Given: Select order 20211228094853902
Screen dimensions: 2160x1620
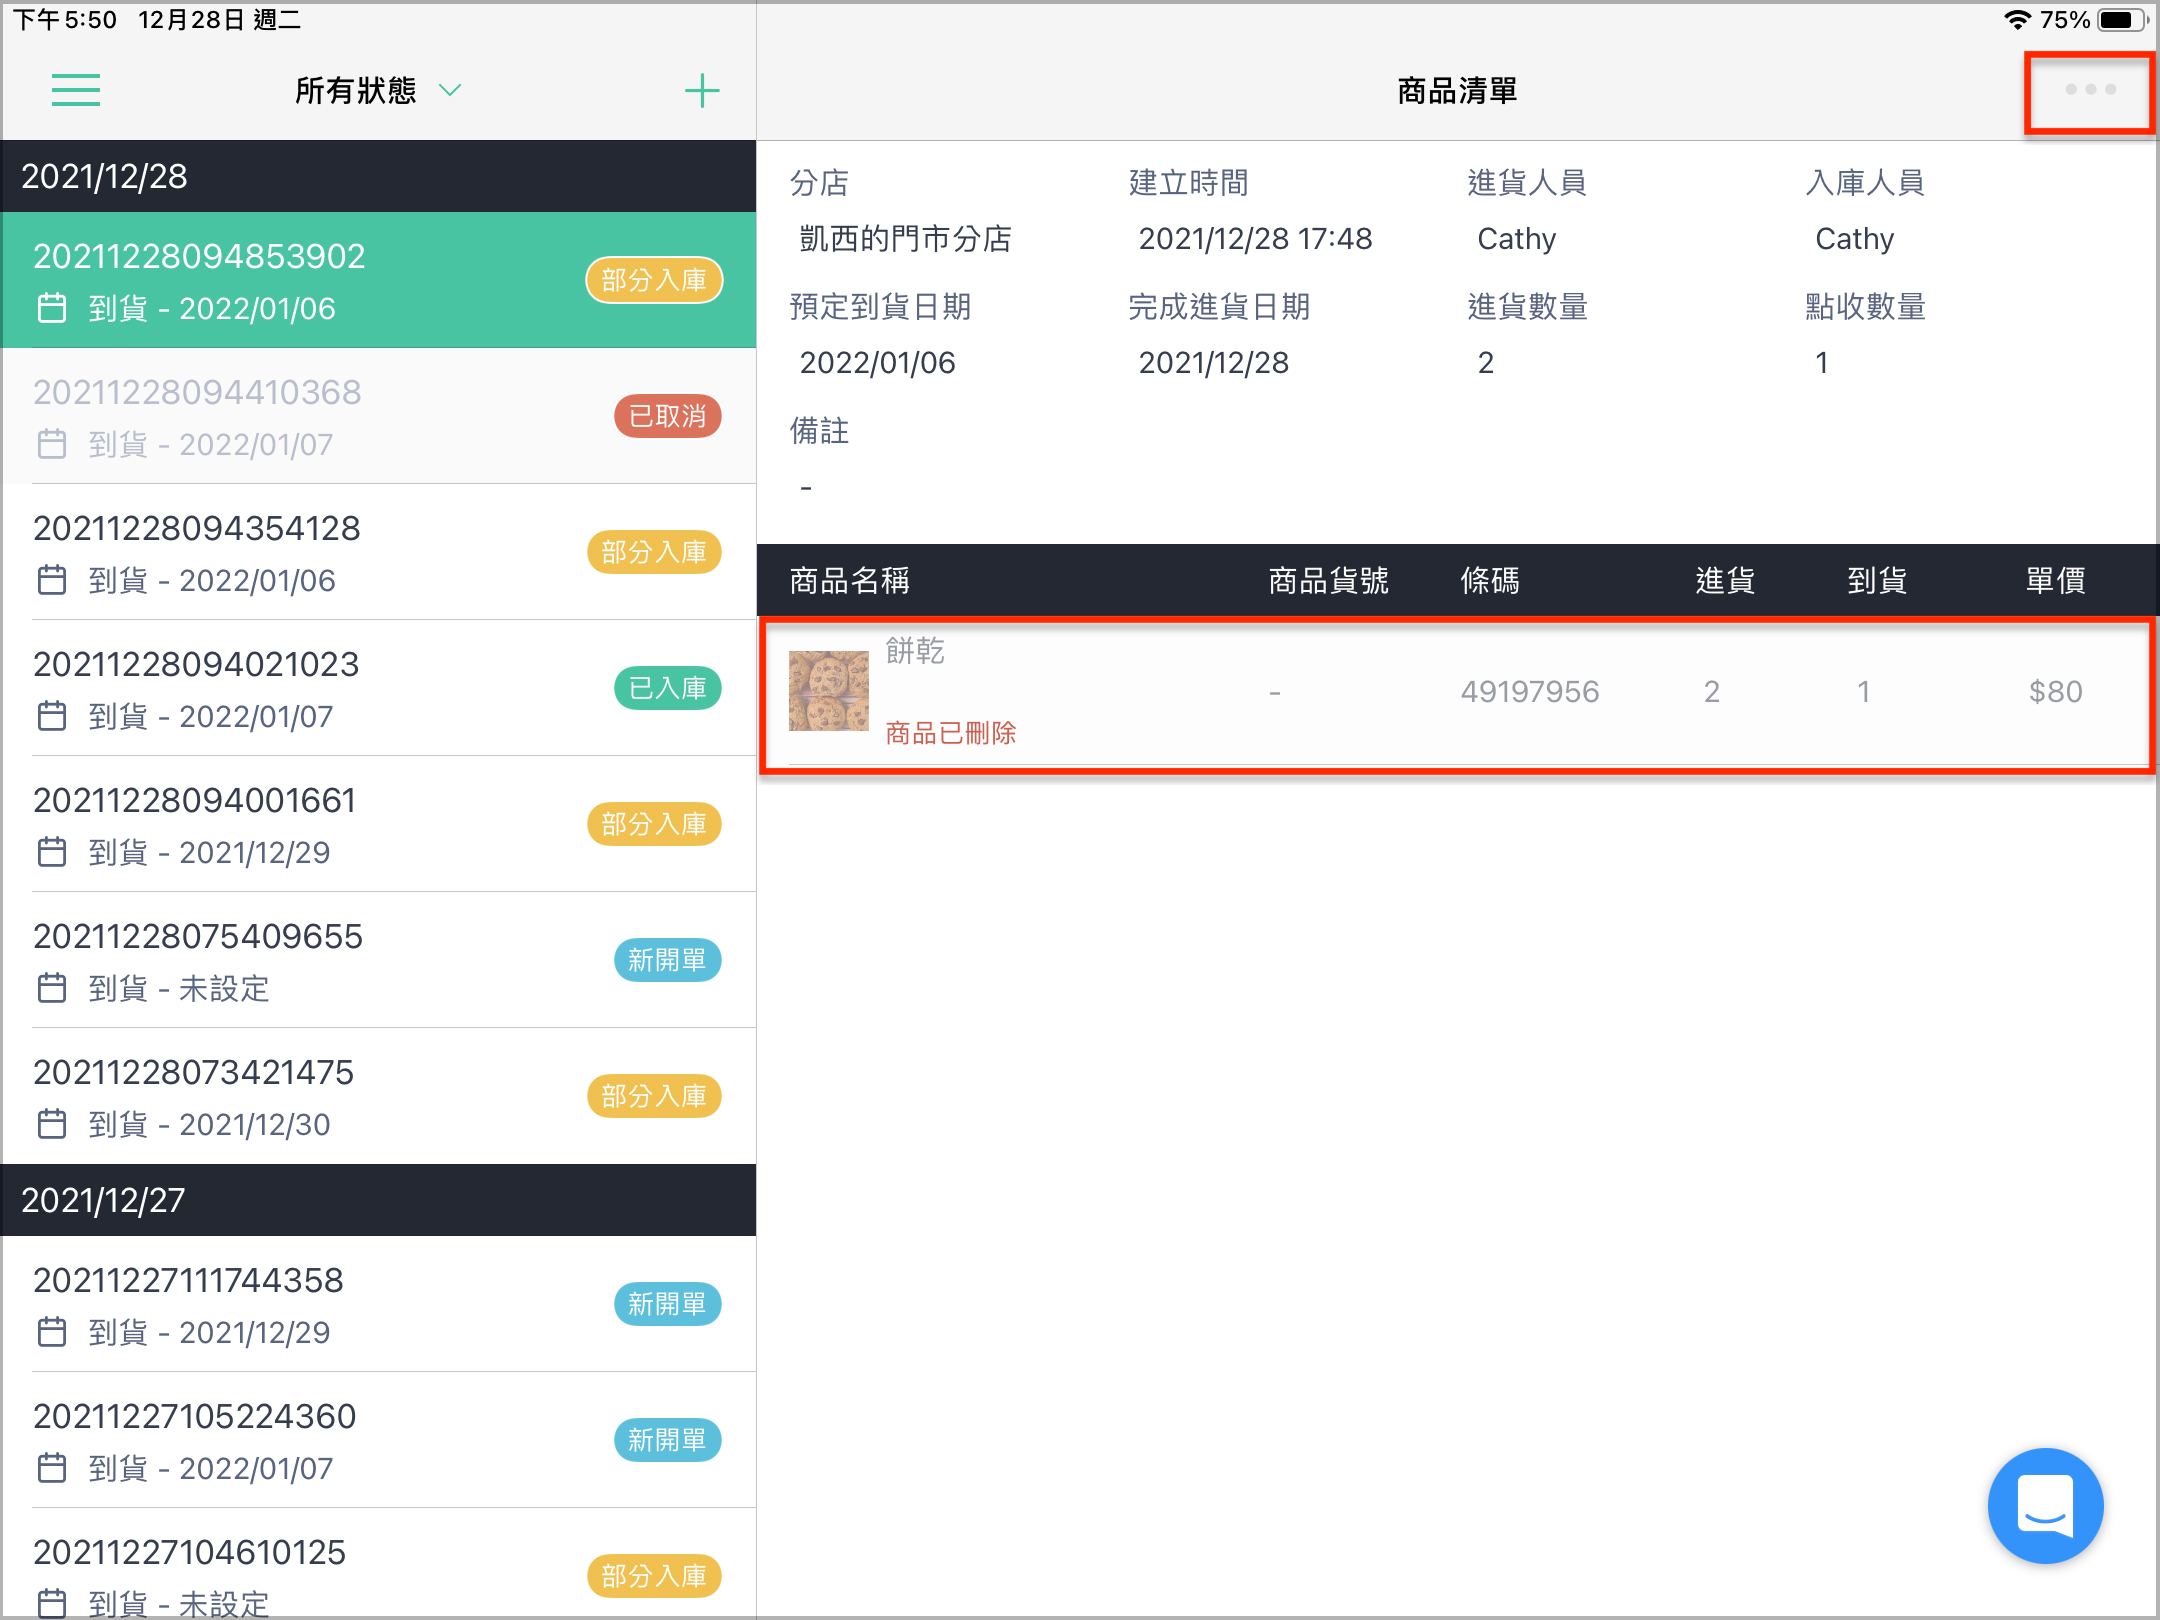Looking at the screenshot, I should click(x=379, y=280).
